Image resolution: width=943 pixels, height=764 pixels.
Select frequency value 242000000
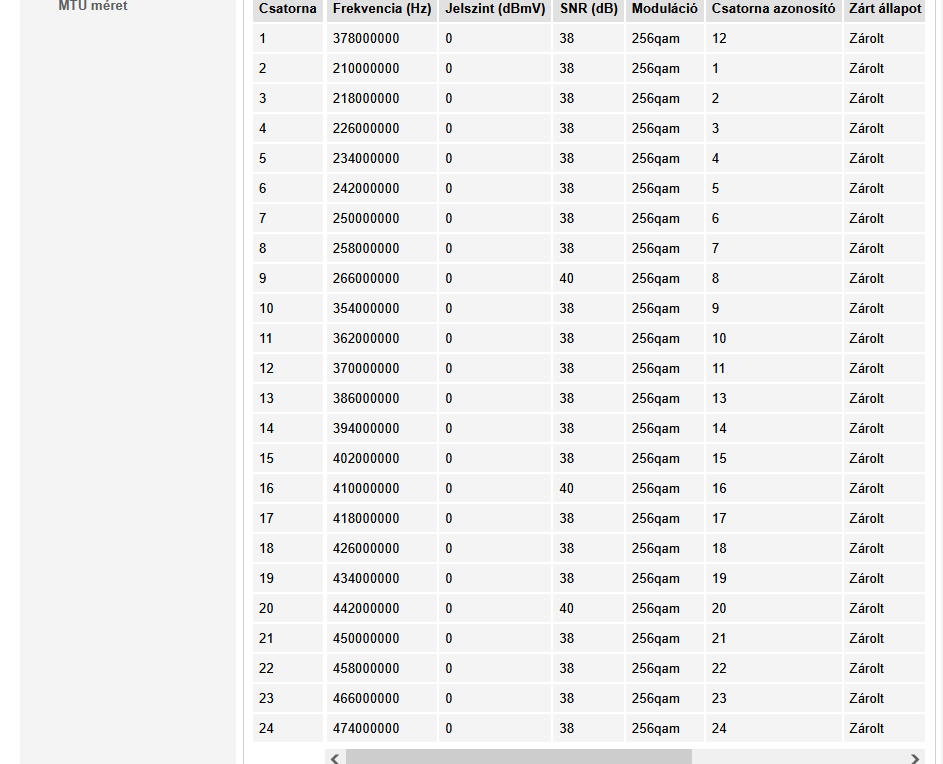366,188
